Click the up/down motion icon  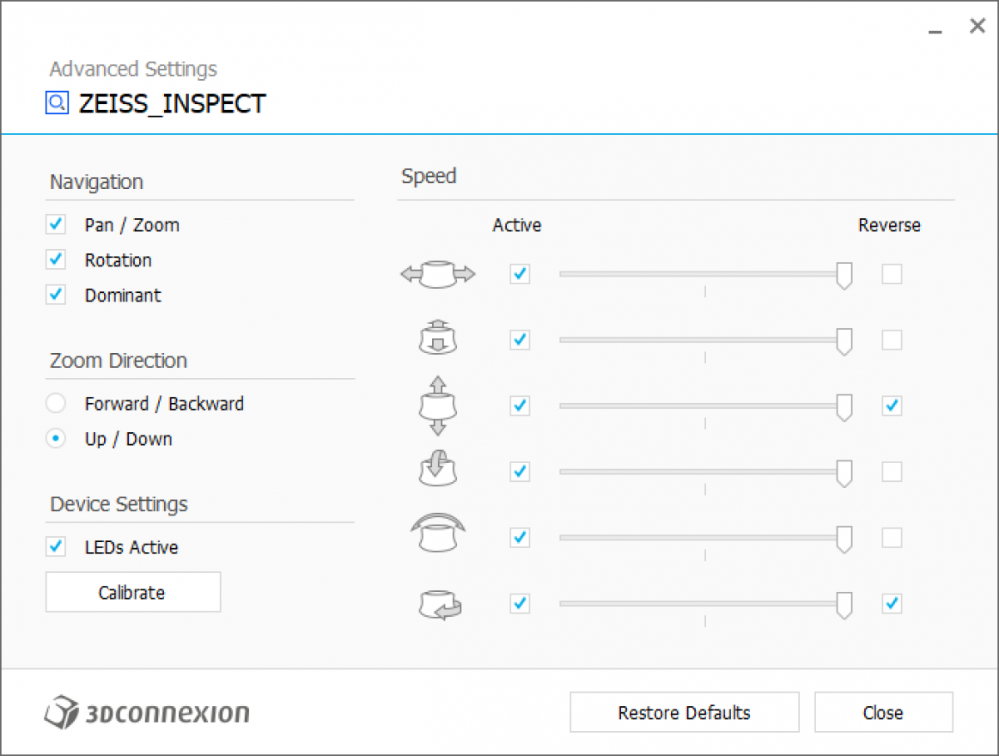(x=438, y=405)
